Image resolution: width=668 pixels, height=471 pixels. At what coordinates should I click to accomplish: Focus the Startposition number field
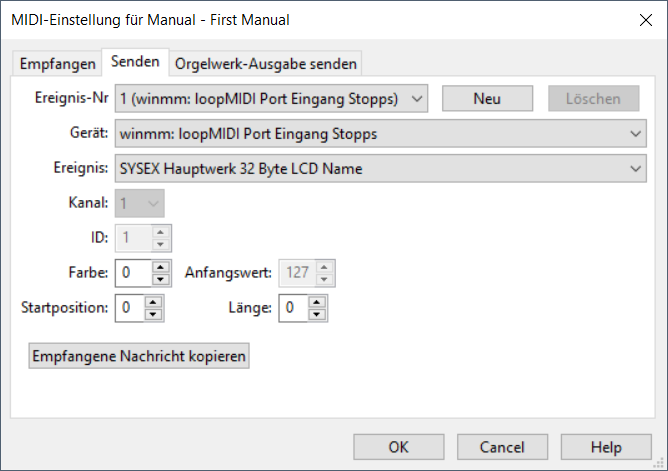128,308
